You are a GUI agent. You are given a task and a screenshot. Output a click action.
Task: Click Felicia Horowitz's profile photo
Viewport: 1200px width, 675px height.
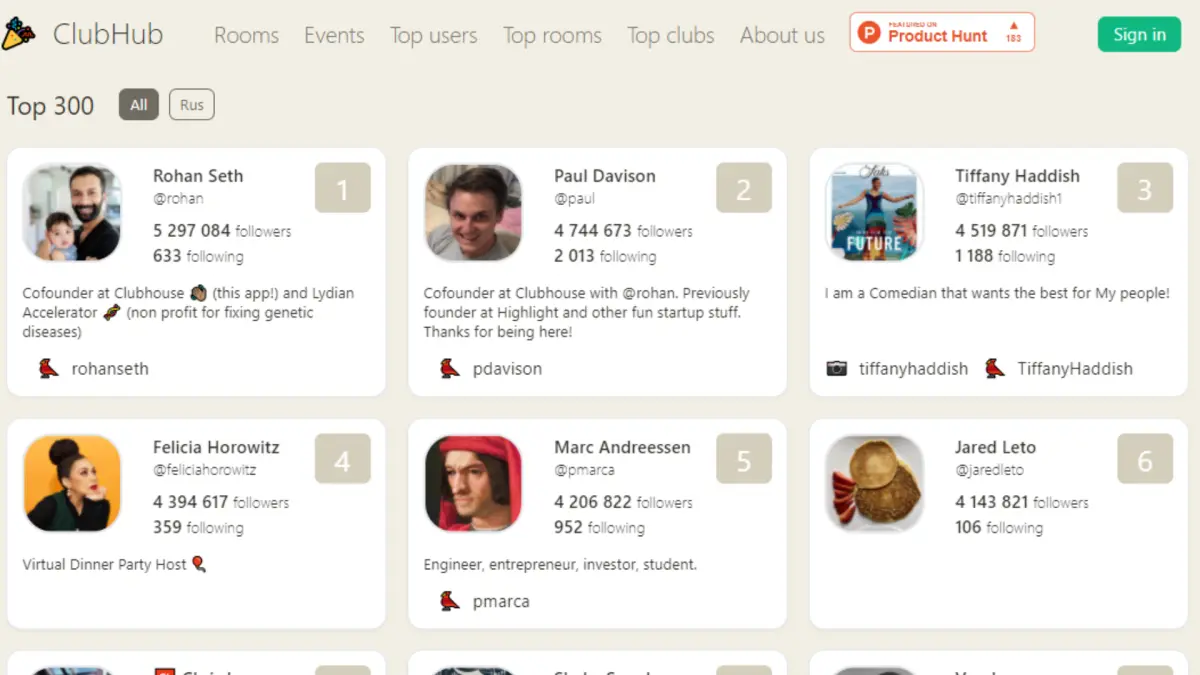(72, 483)
